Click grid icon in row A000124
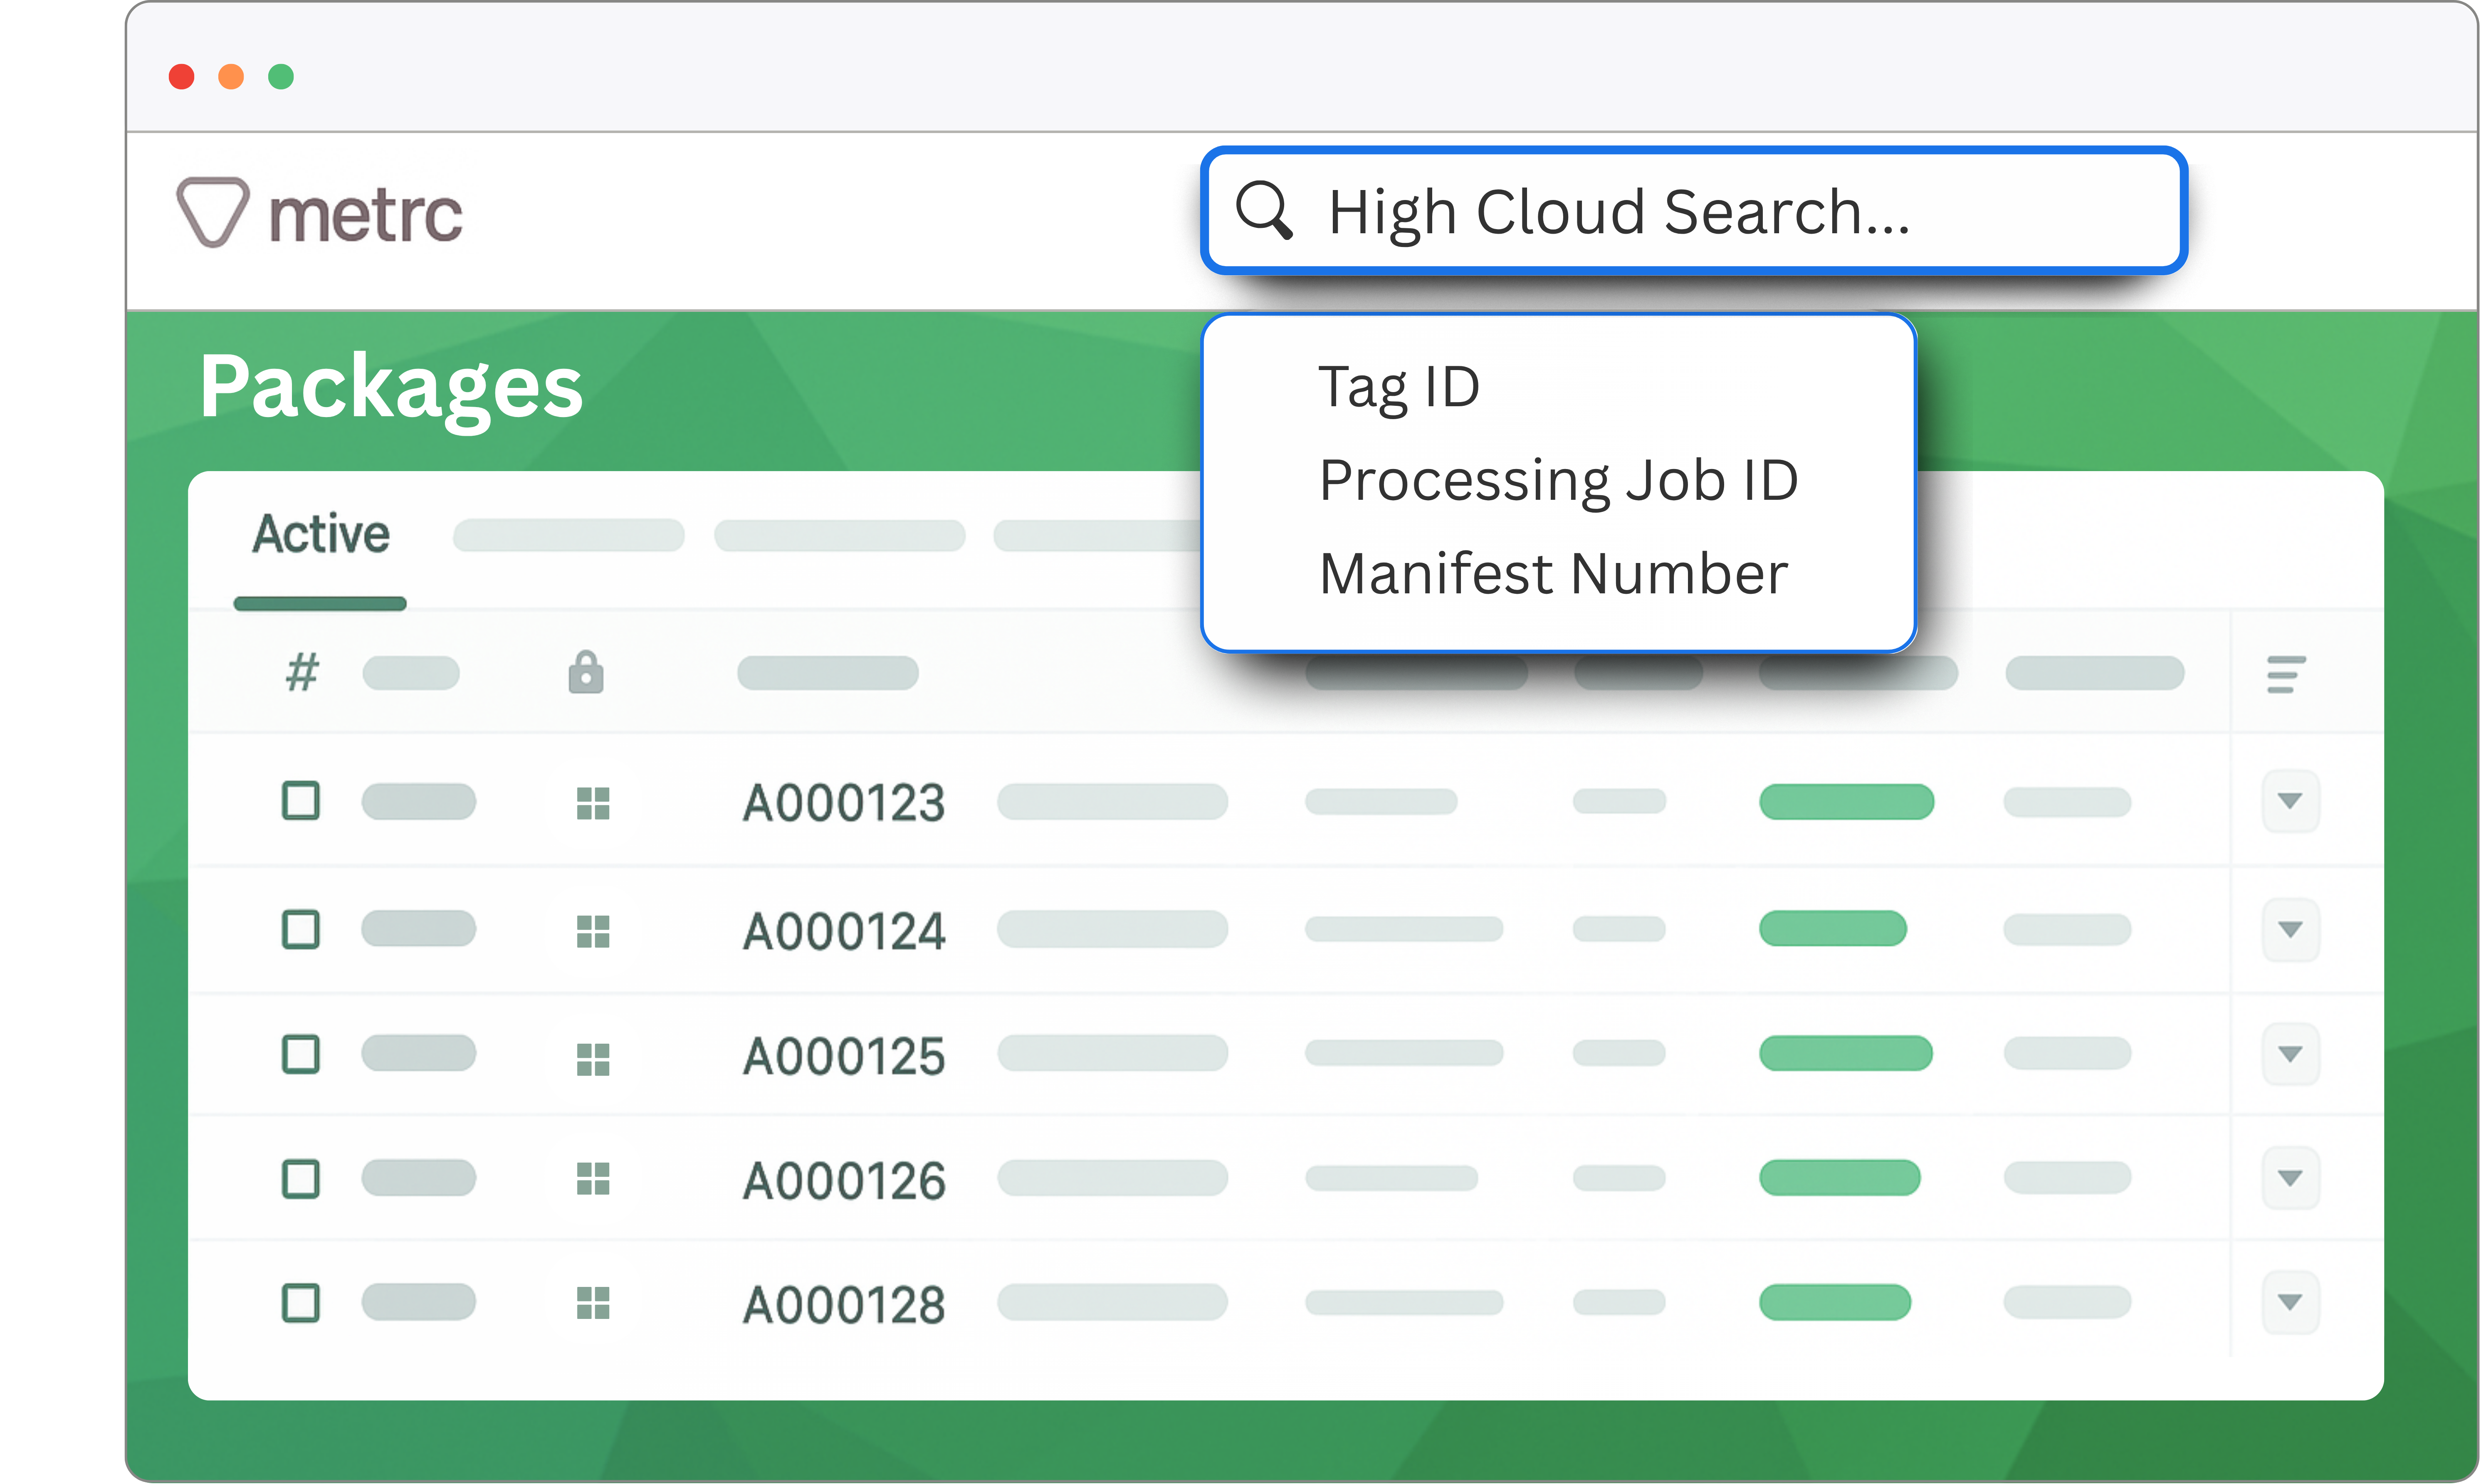Screen dimensions: 2481x1484 [593, 931]
